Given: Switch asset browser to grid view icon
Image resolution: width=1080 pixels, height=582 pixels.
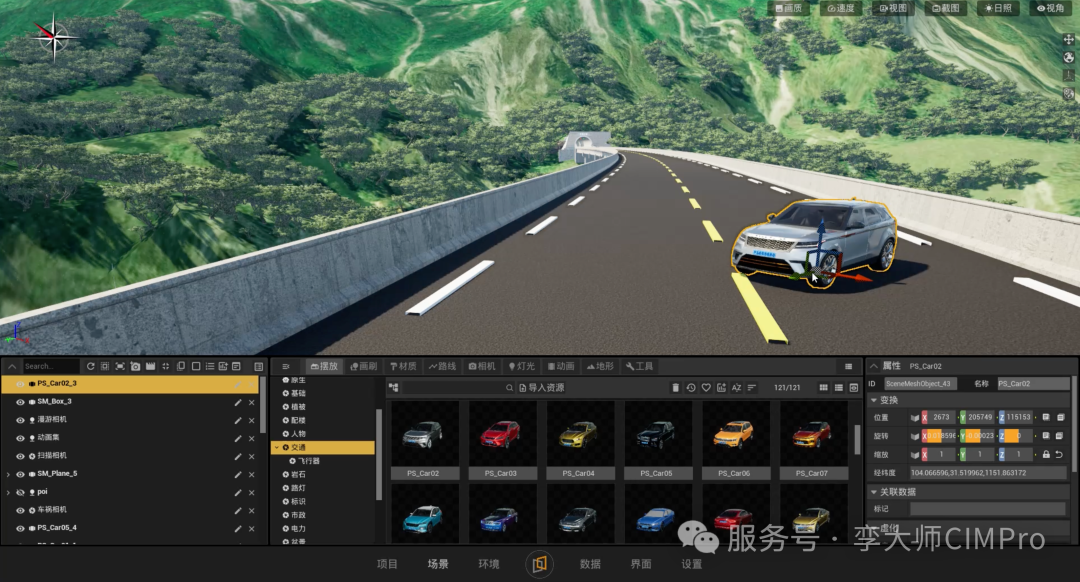Looking at the screenshot, I should 824,388.
